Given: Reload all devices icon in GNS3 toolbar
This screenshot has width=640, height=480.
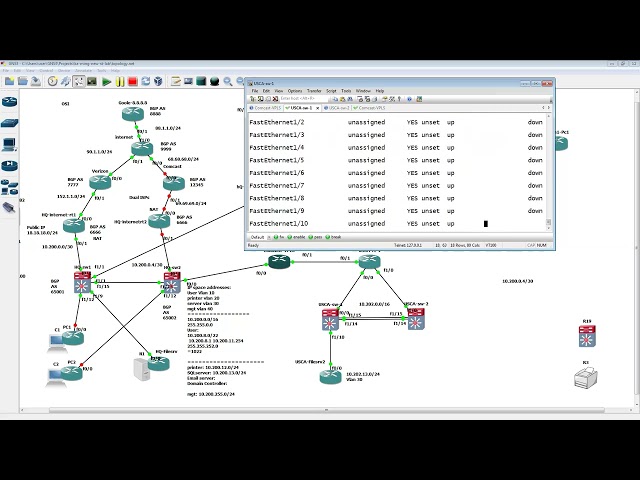Looking at the screenshot, I should pos(146,81).
